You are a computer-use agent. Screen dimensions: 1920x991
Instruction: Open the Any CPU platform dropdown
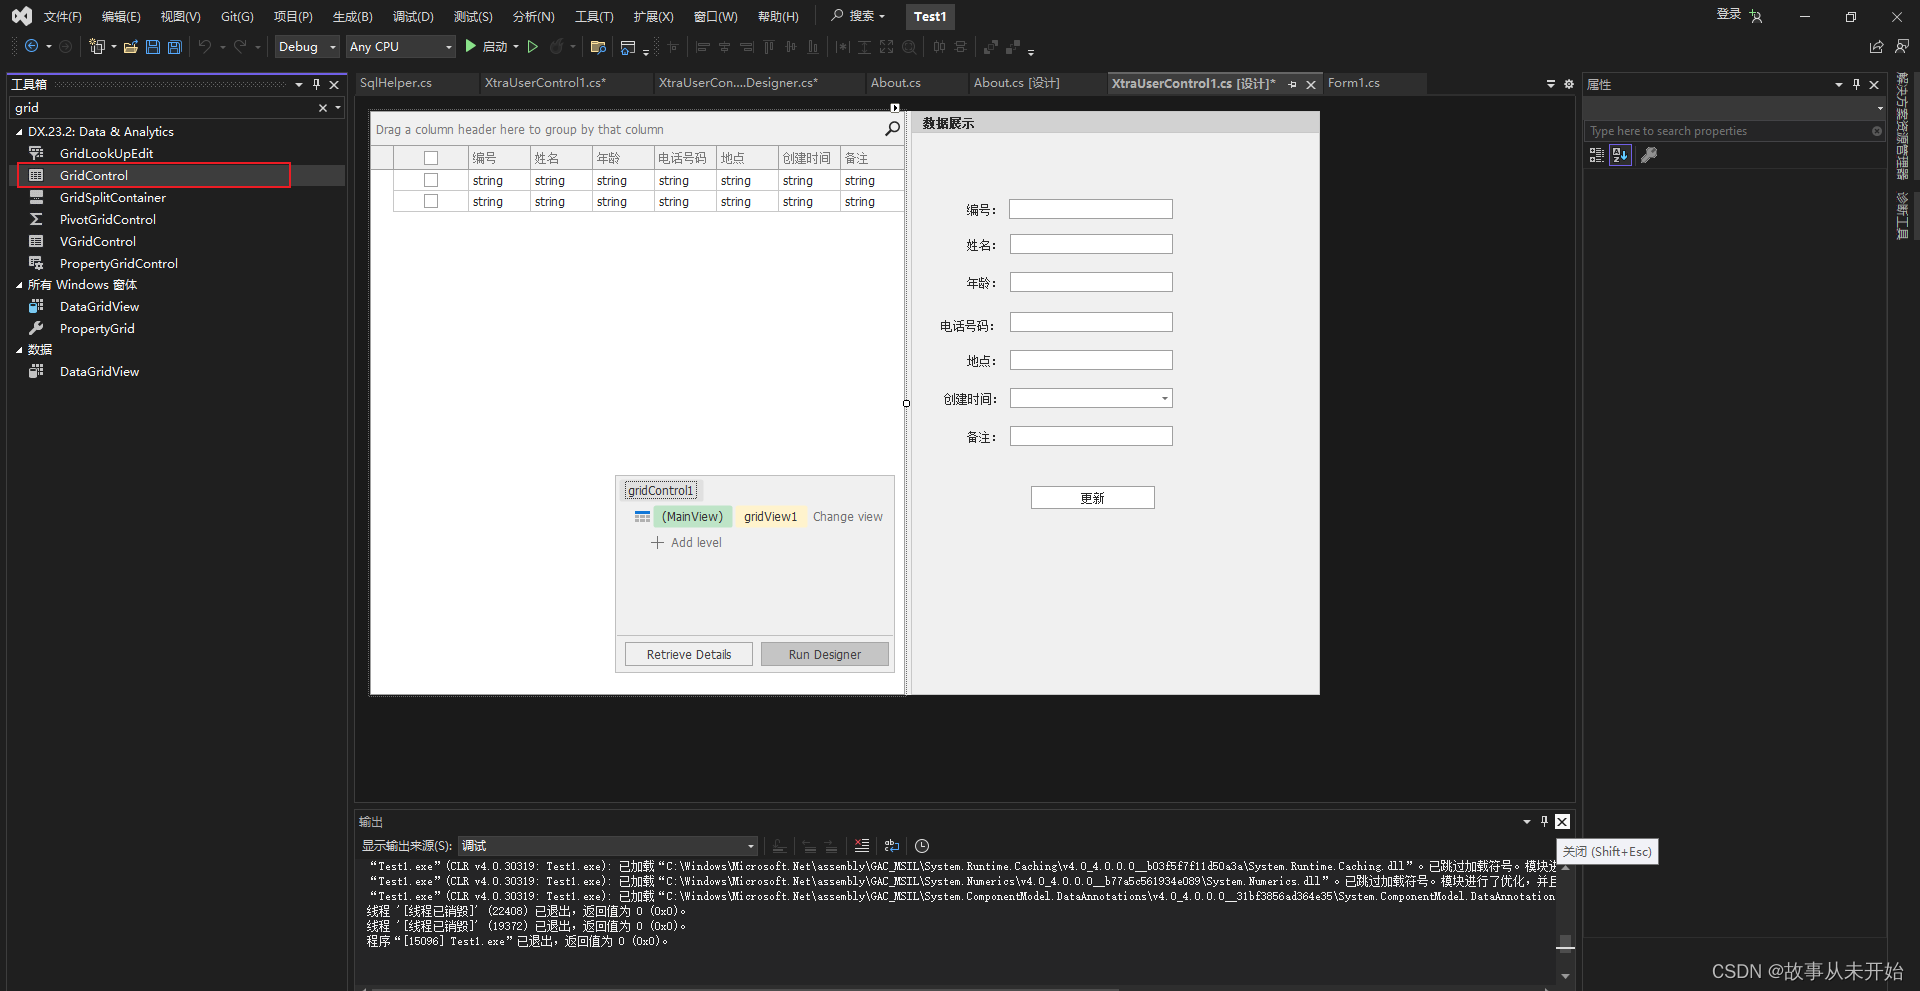pyautogui.click(x=447, y=46)
